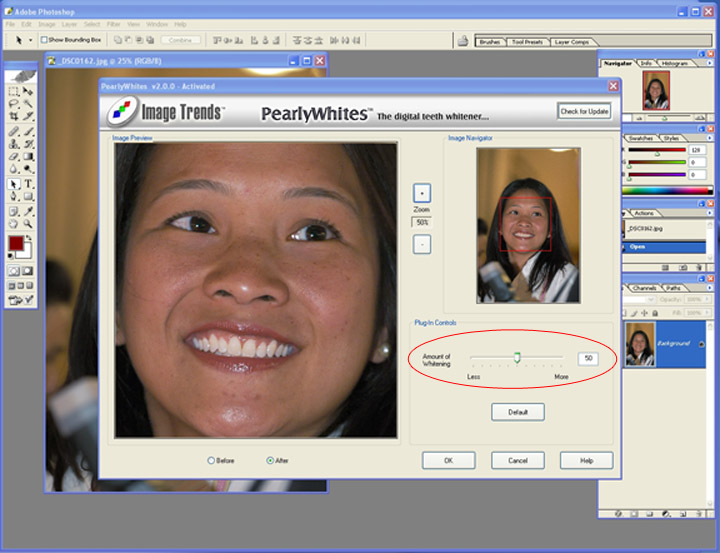The height and width of the screenshot is (553, 720).
Task: Click the Cancel button in PearlyWhites
Action: coord(518,460)
